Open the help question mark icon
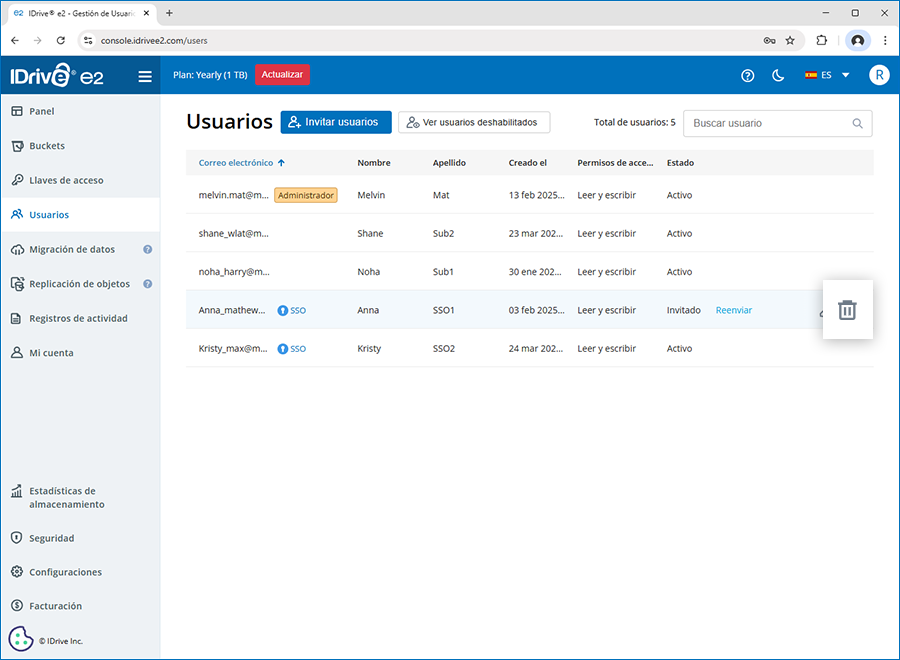The image size is (900, 660). (747, 76)
